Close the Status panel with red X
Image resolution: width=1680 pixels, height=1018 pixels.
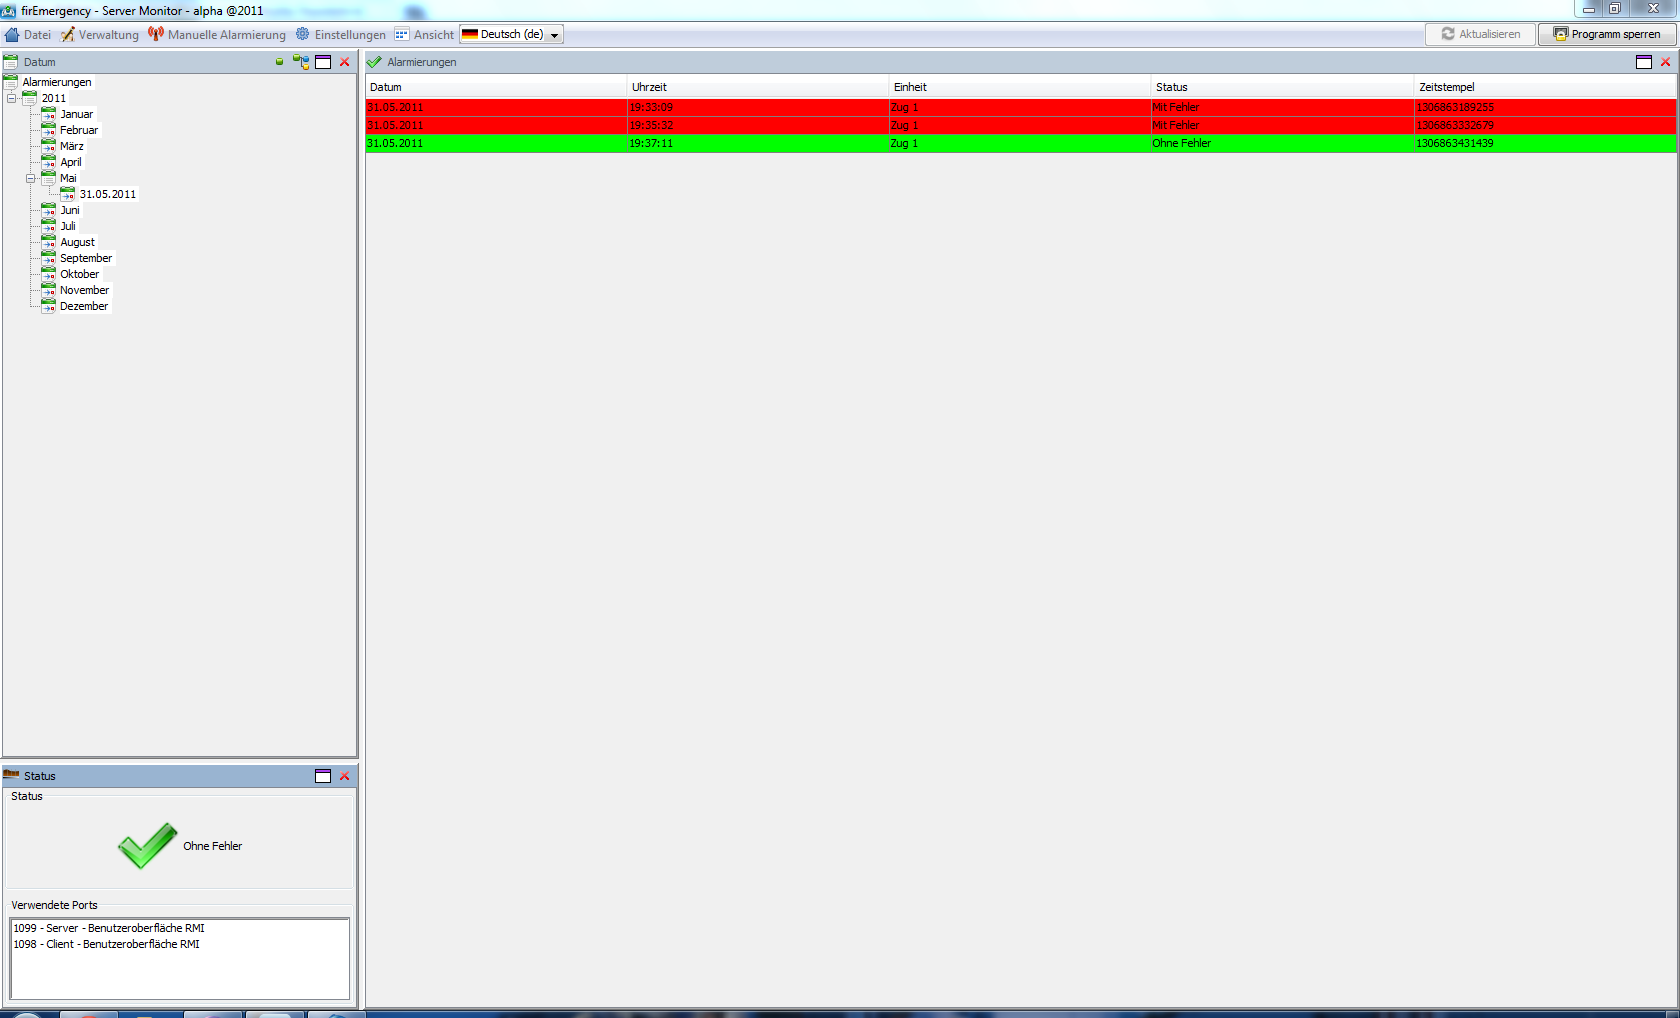(x=345, y=776)
